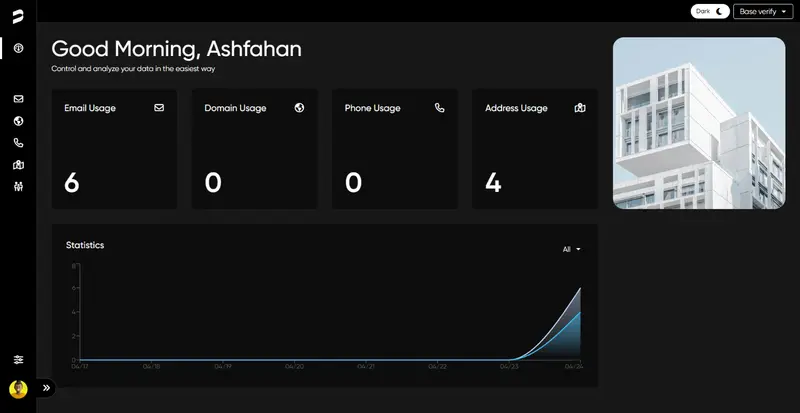Open the Base verify dropdown

pyautogui.click(x=761, y=11)
